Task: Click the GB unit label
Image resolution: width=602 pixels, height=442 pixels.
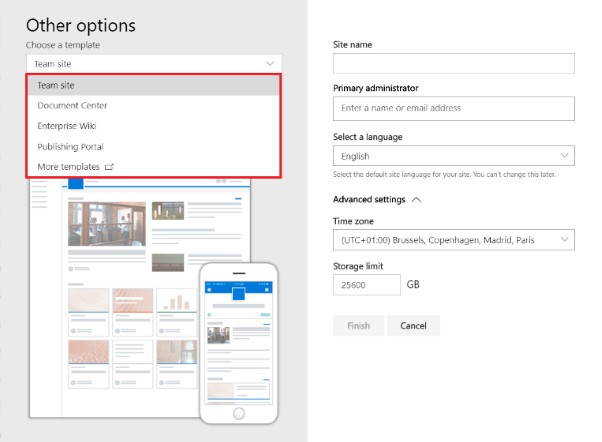Action: 413,285
